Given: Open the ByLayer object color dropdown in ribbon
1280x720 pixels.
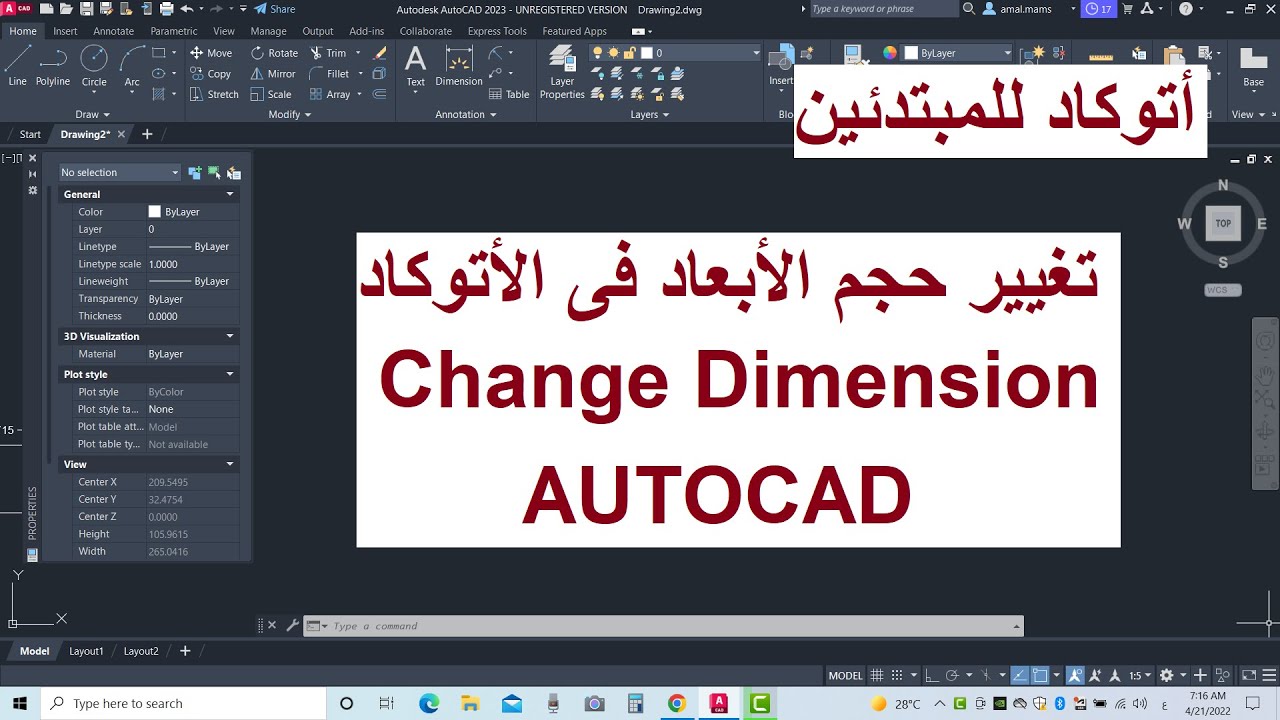Looking at the screenshot, I should point(958,52).
